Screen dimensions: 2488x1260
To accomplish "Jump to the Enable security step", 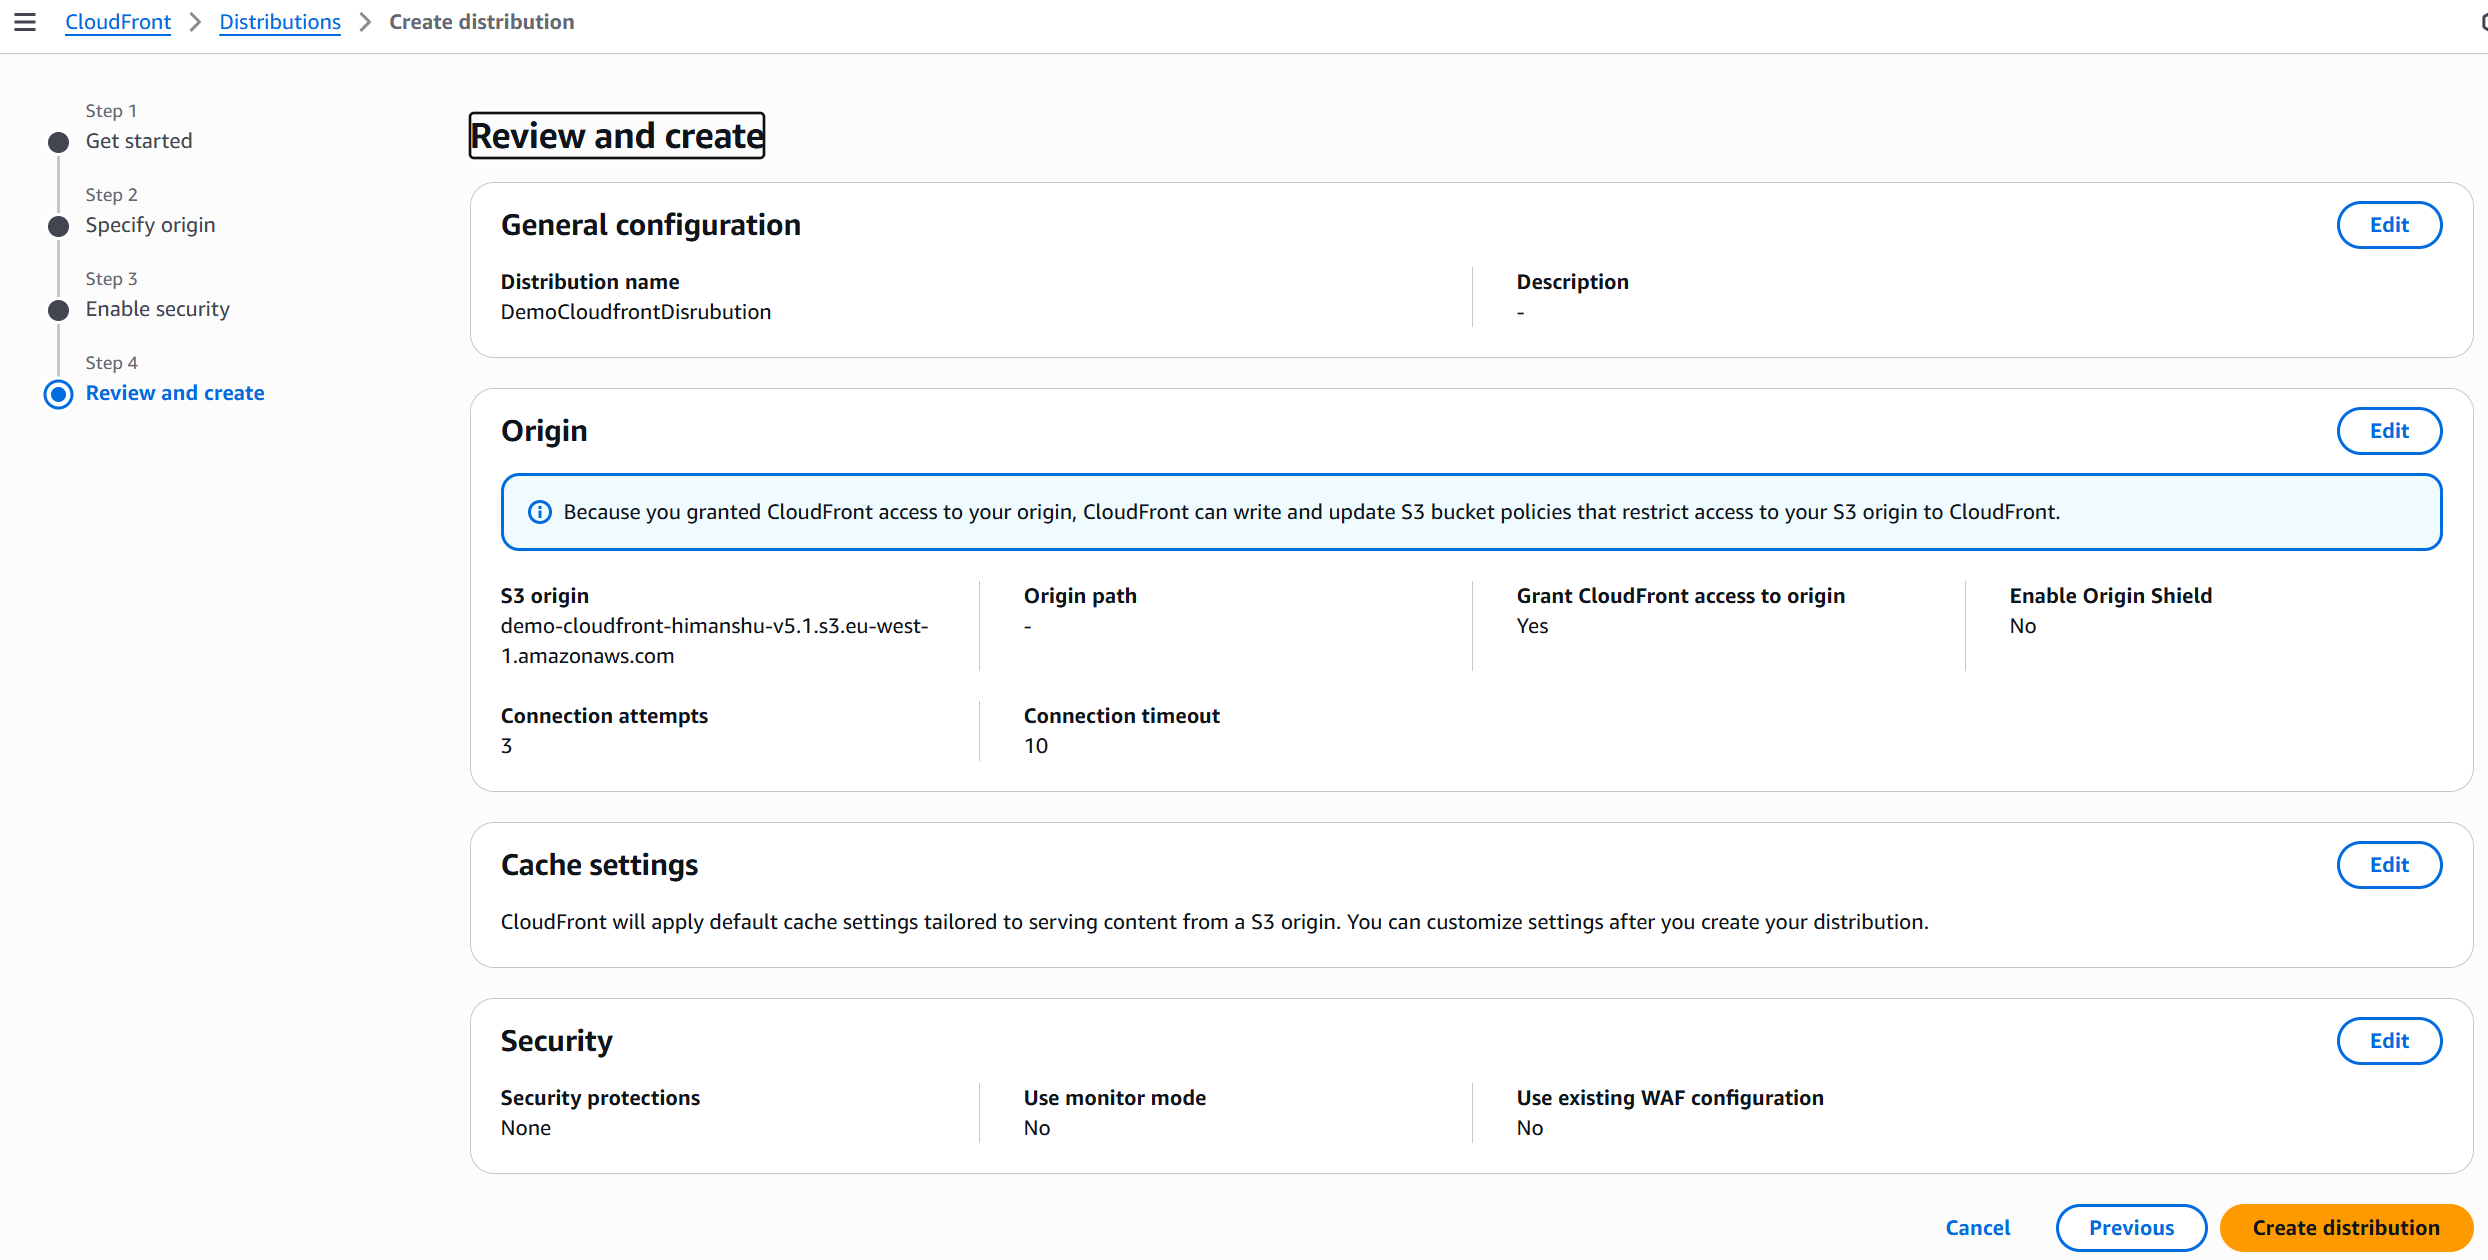I will pyautogui.click(x=157, y=309).
